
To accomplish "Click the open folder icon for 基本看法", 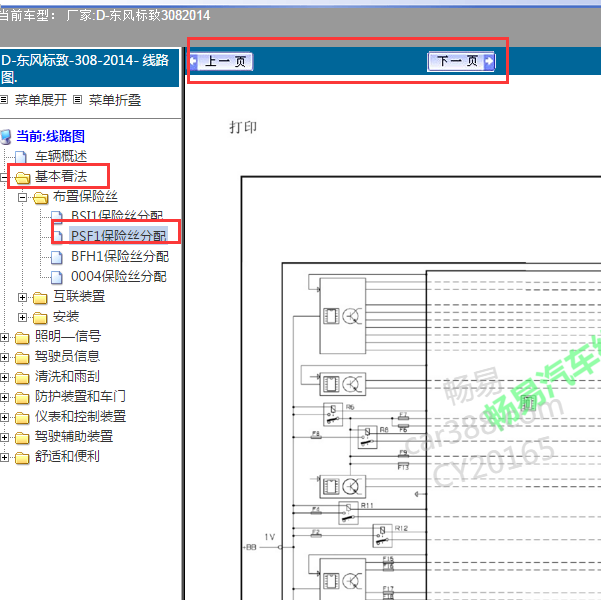I will tap(23, 178).
